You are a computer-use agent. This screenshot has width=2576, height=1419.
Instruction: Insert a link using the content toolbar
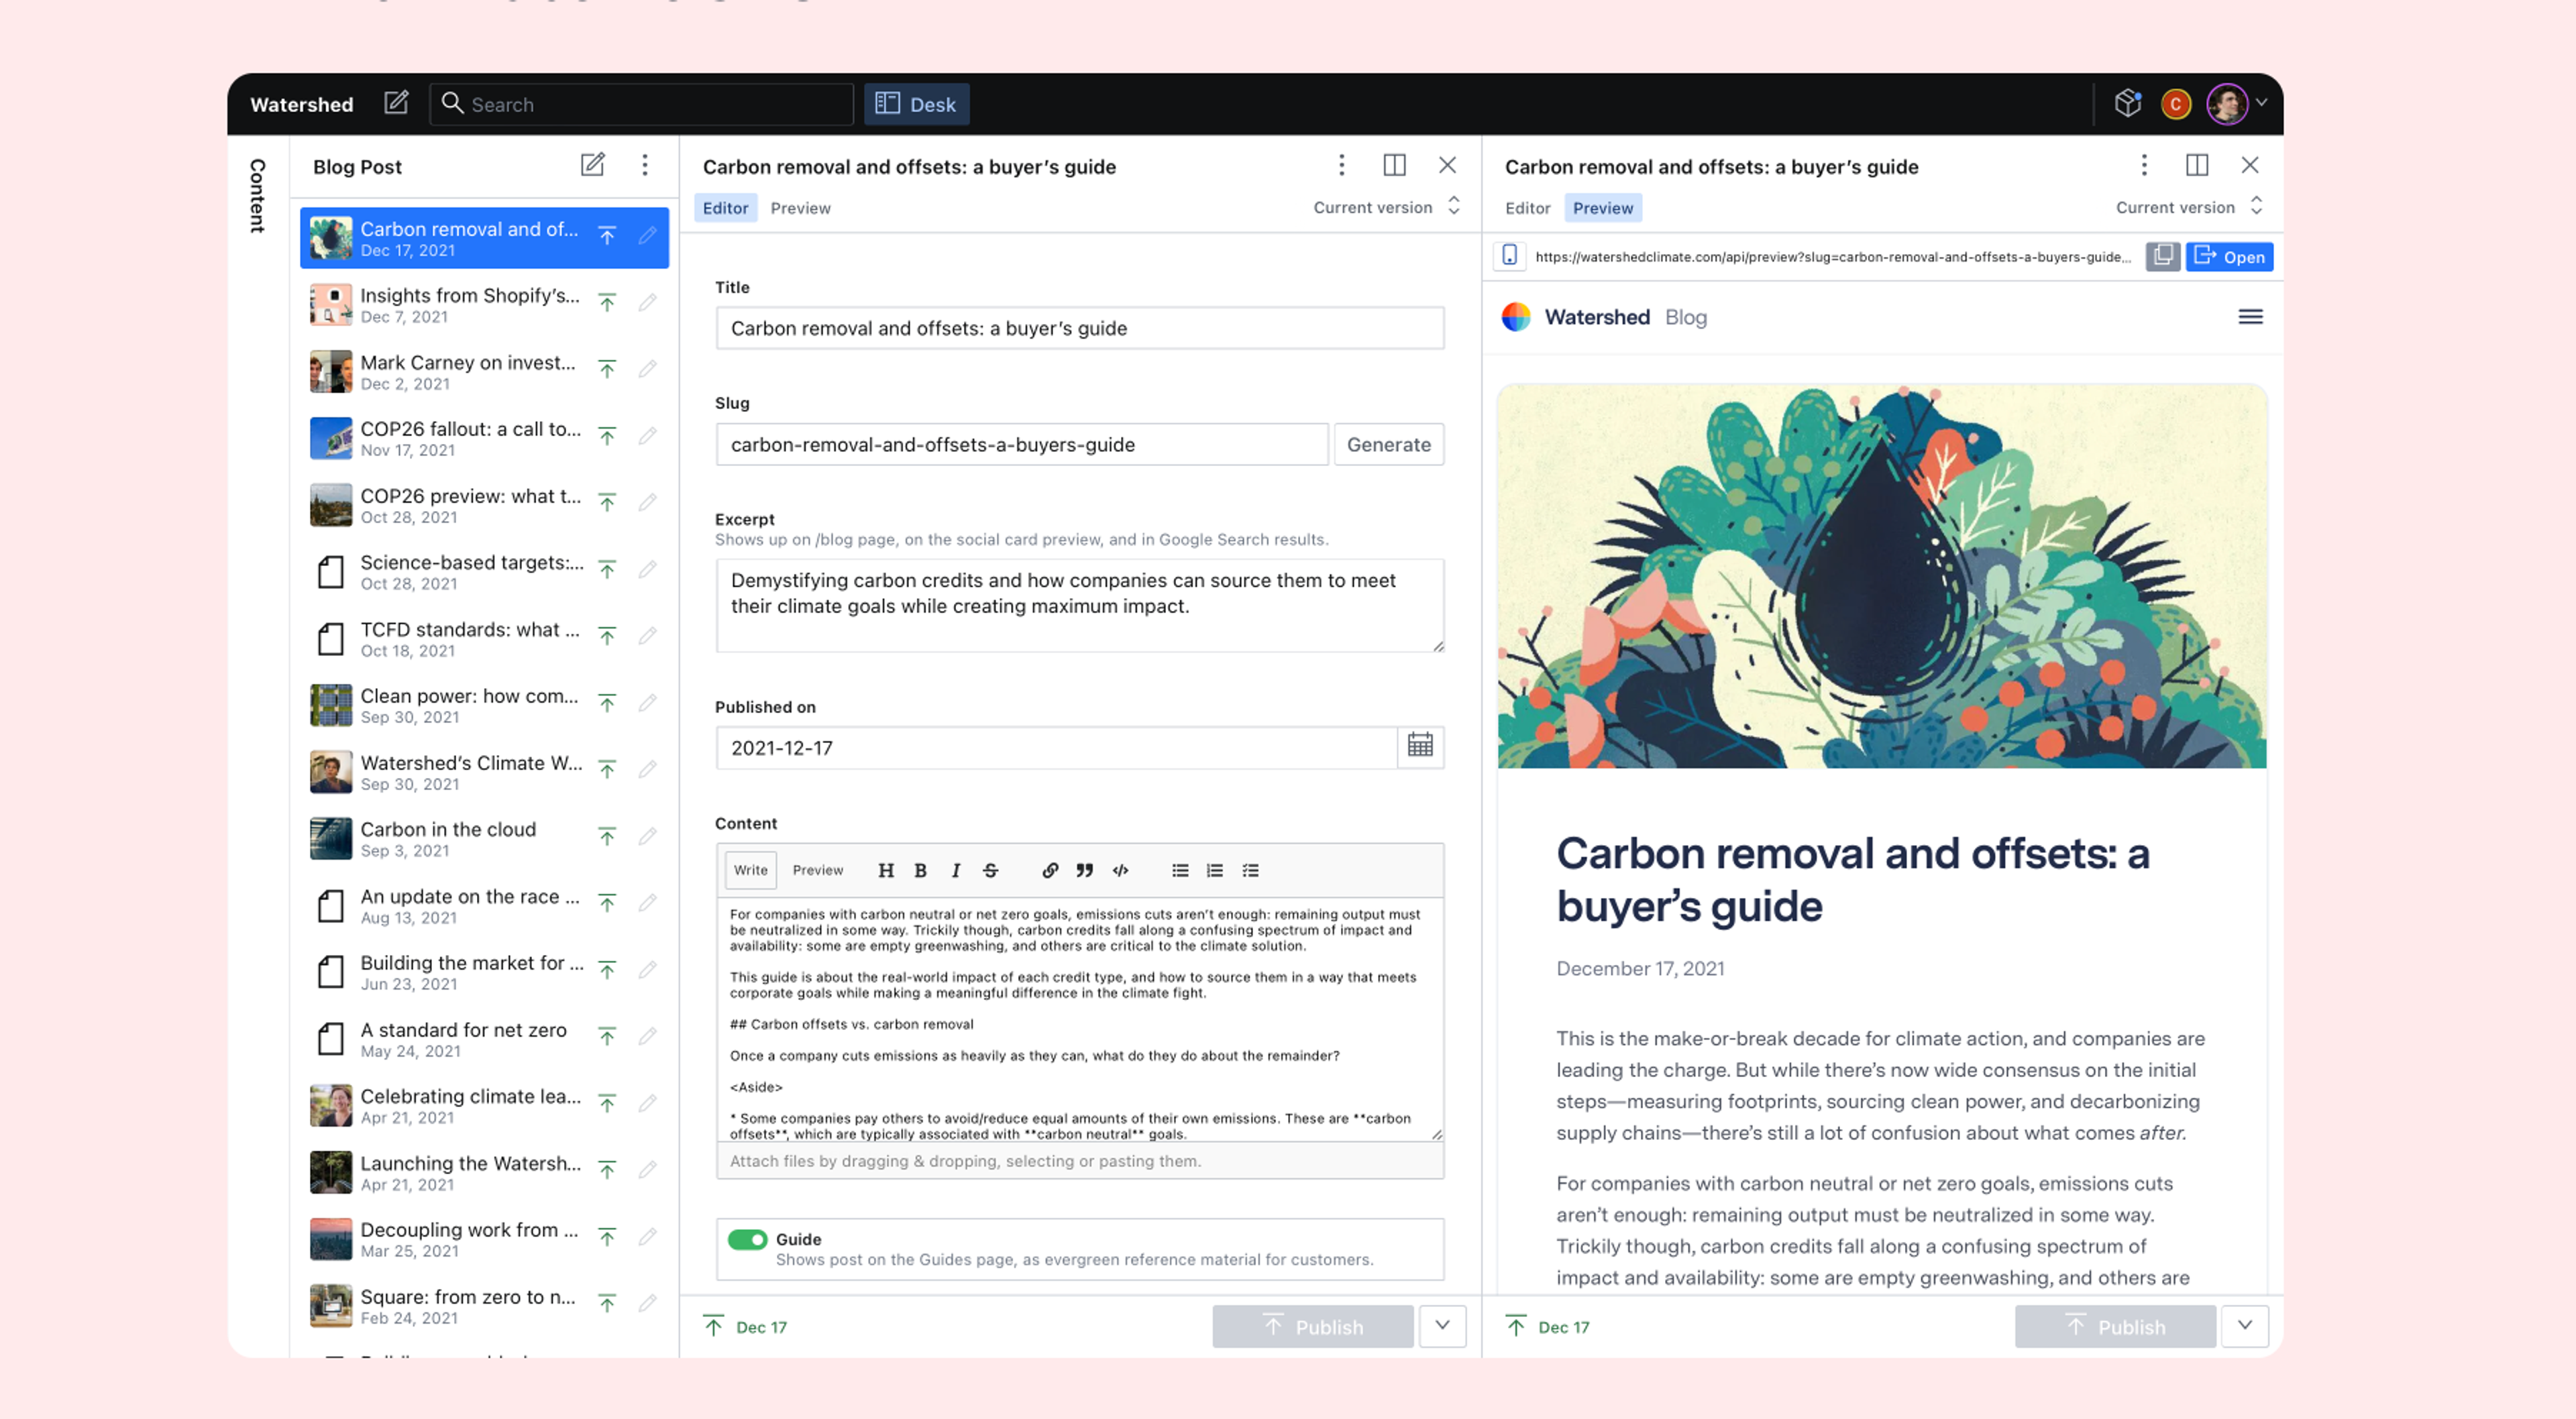pyautogui.click(x=1049, y=870)
